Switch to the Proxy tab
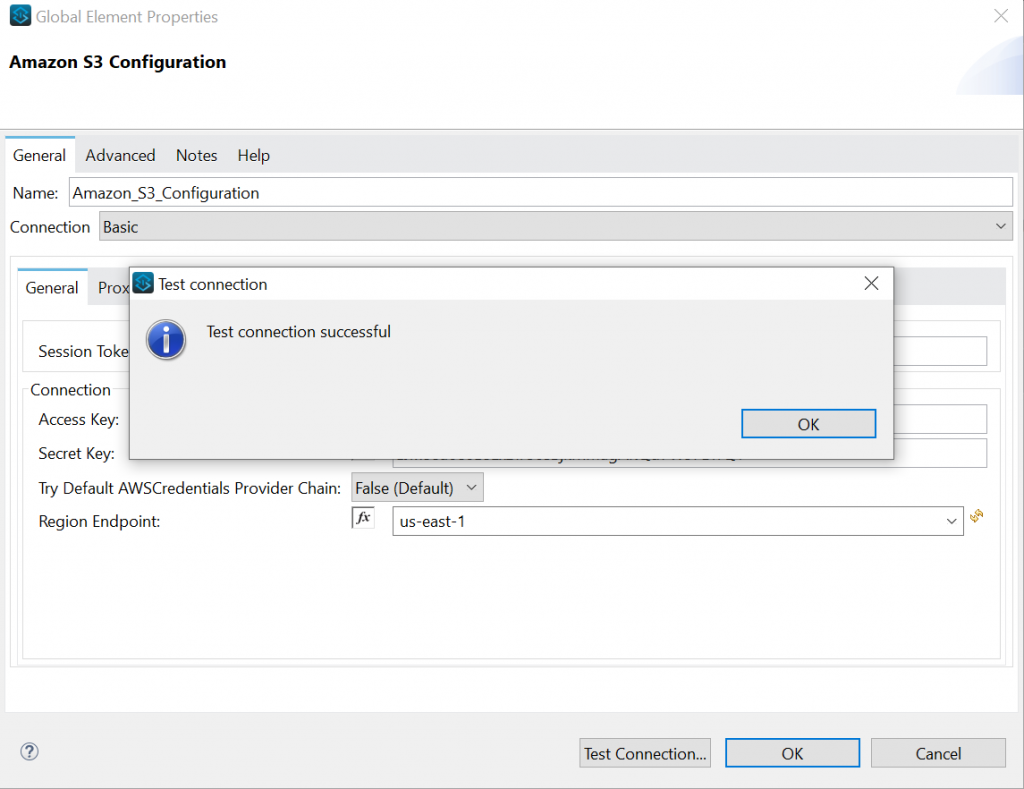1024x789 pixels. tap(113, 287)
